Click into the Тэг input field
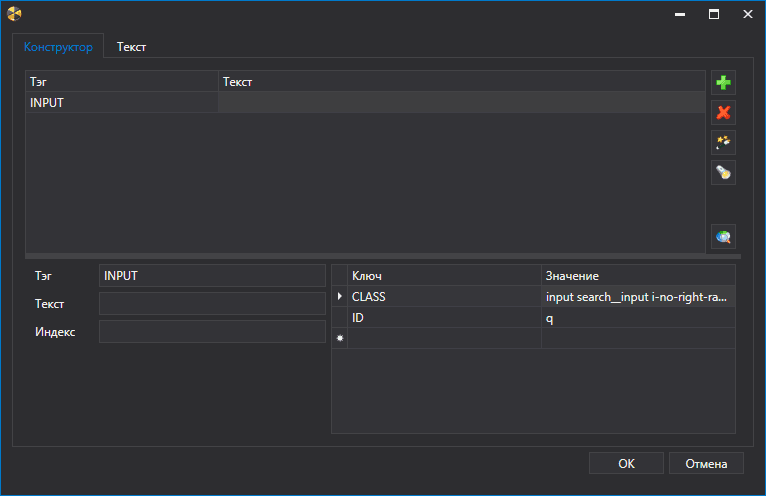766x496 pixels. pos(212,276)
